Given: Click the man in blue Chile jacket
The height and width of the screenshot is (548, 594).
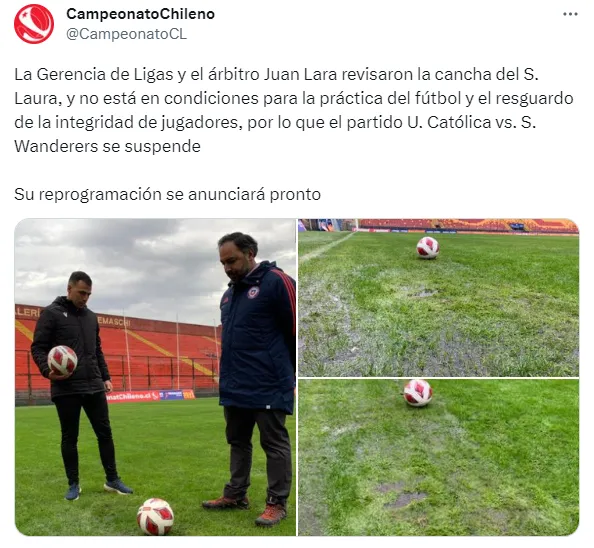Looking at the screenshot, I should coord(254,379).
